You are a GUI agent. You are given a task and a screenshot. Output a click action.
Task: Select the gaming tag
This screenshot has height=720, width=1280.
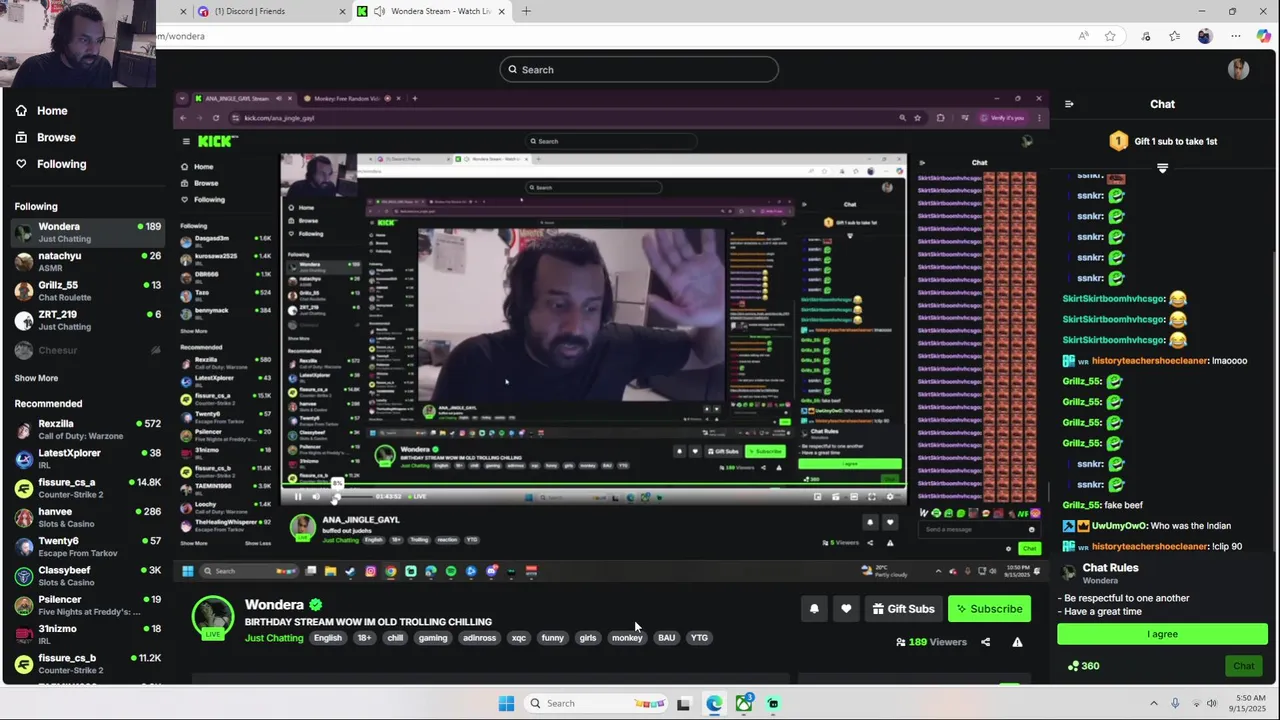tap(433, 638)
